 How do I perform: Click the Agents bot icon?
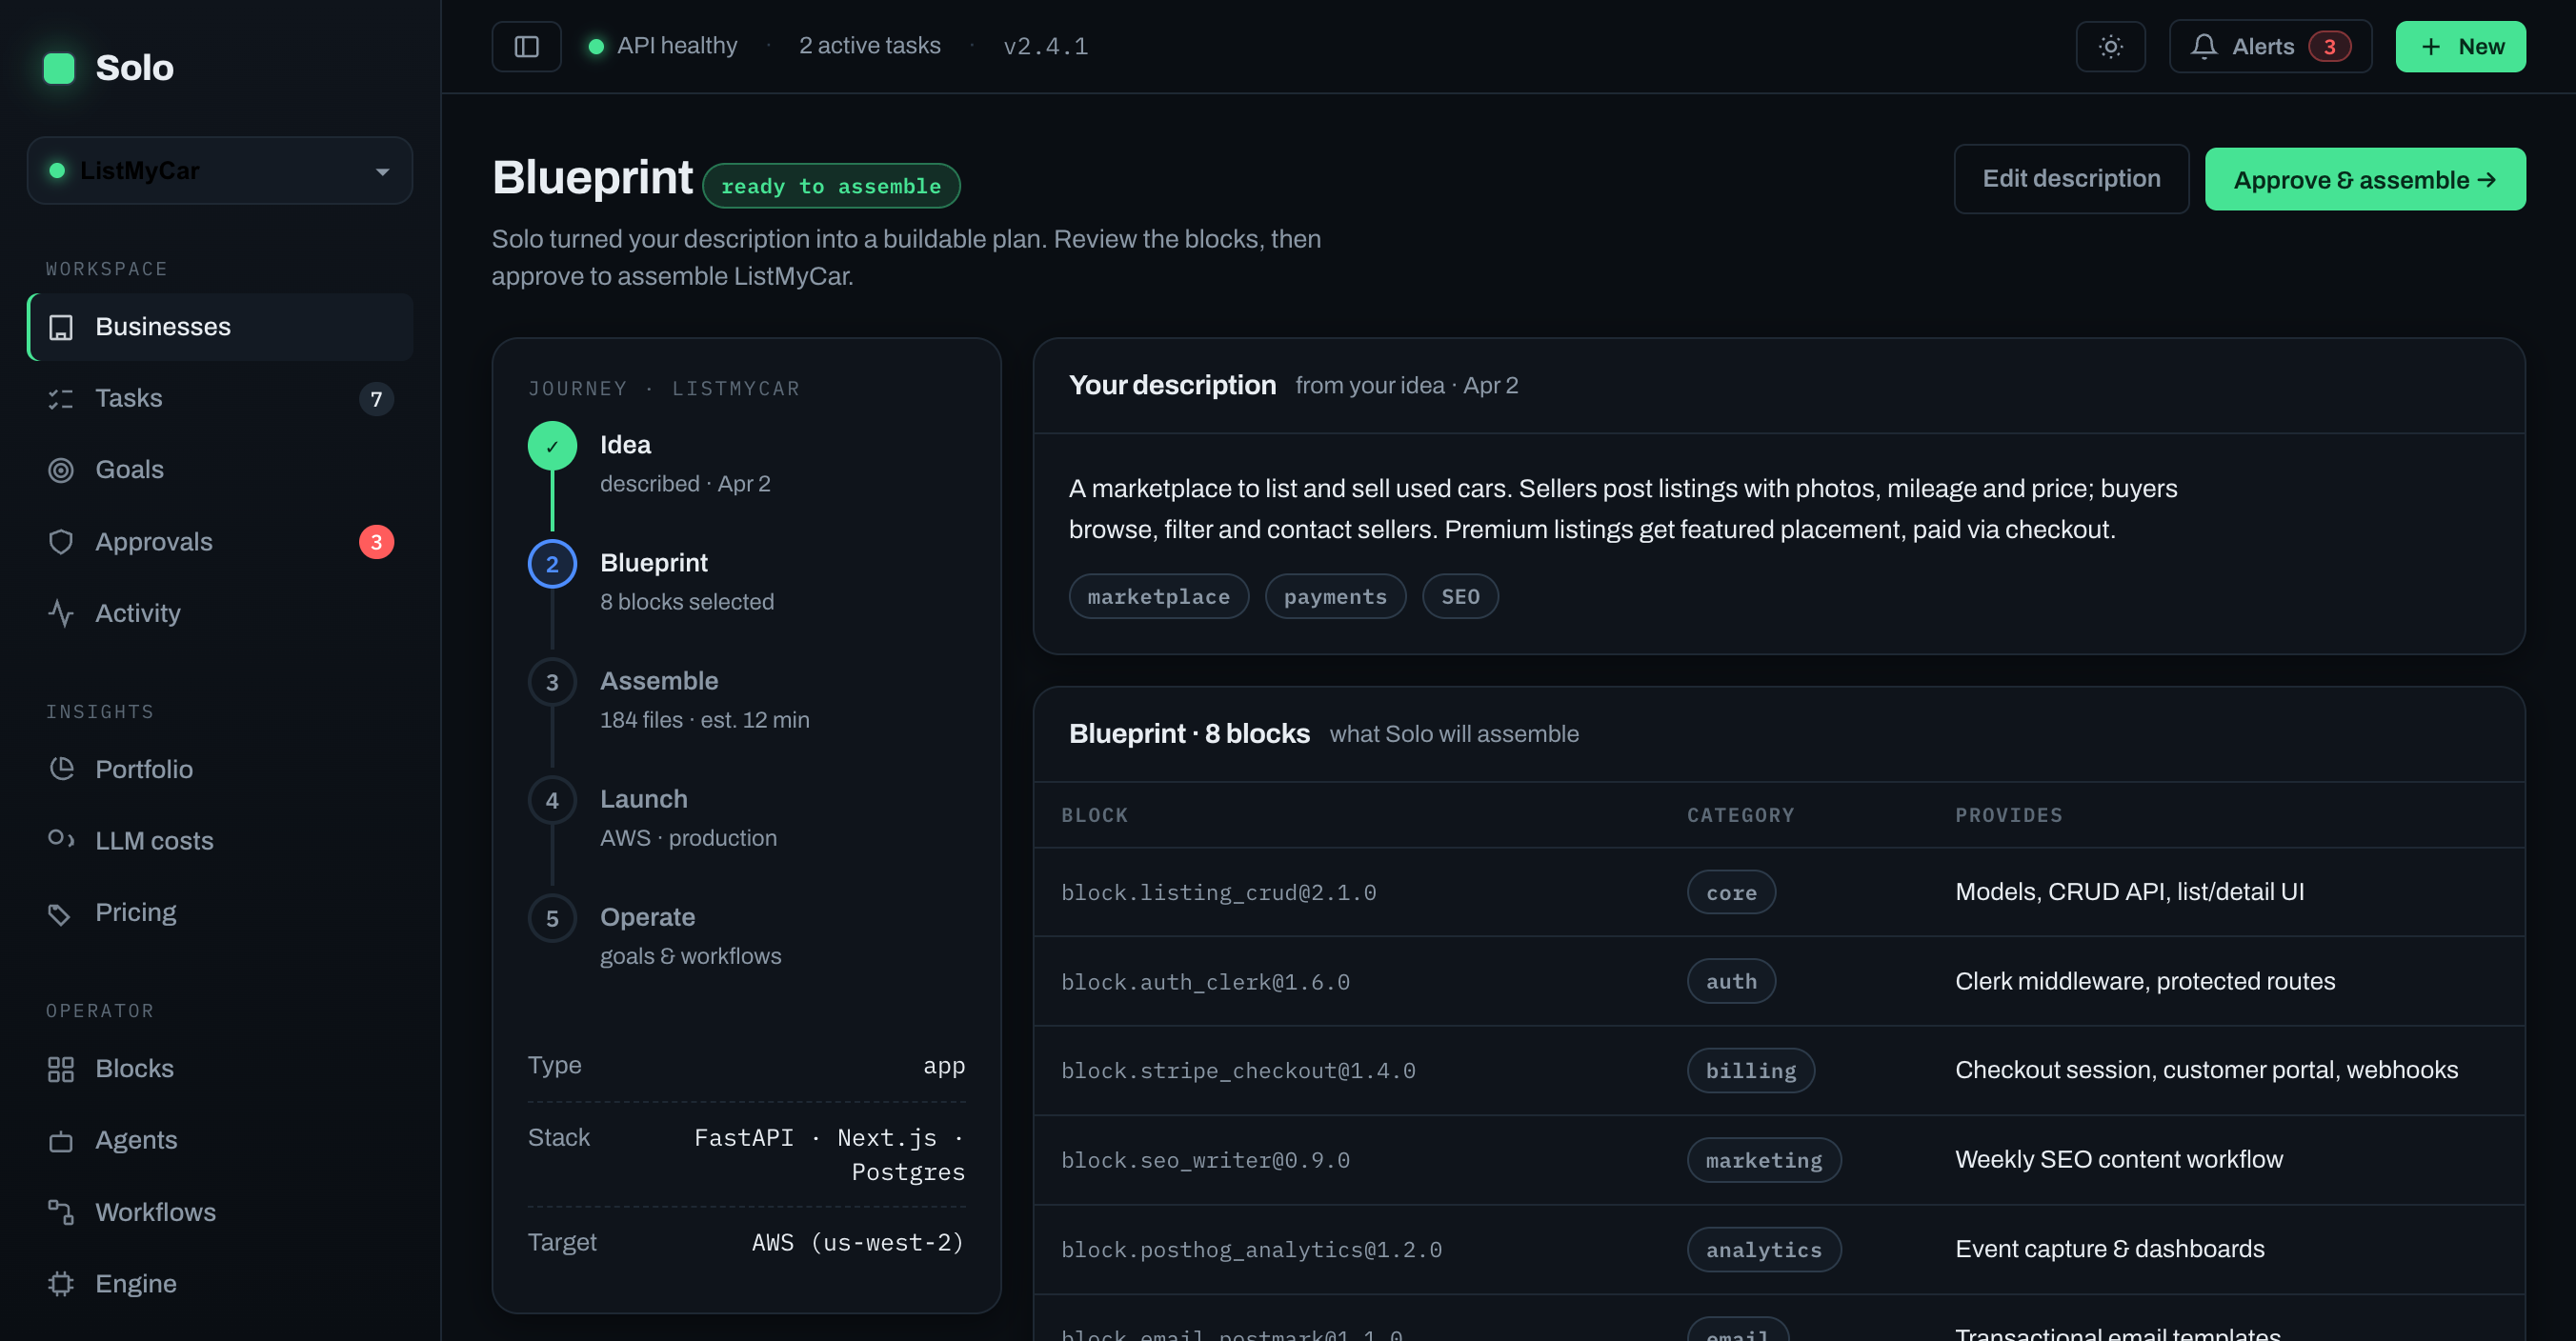(x=61, y=1141)
